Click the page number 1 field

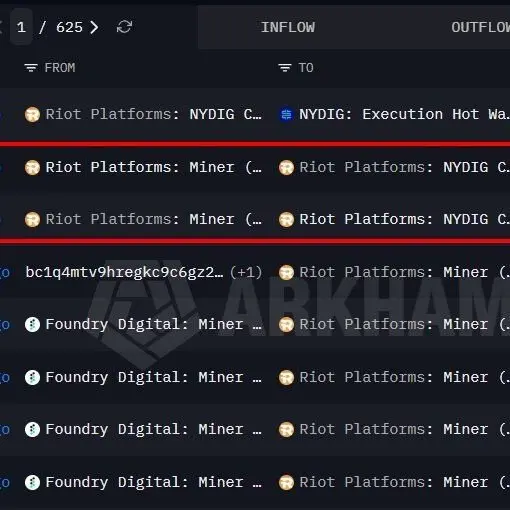pos(21,27)
